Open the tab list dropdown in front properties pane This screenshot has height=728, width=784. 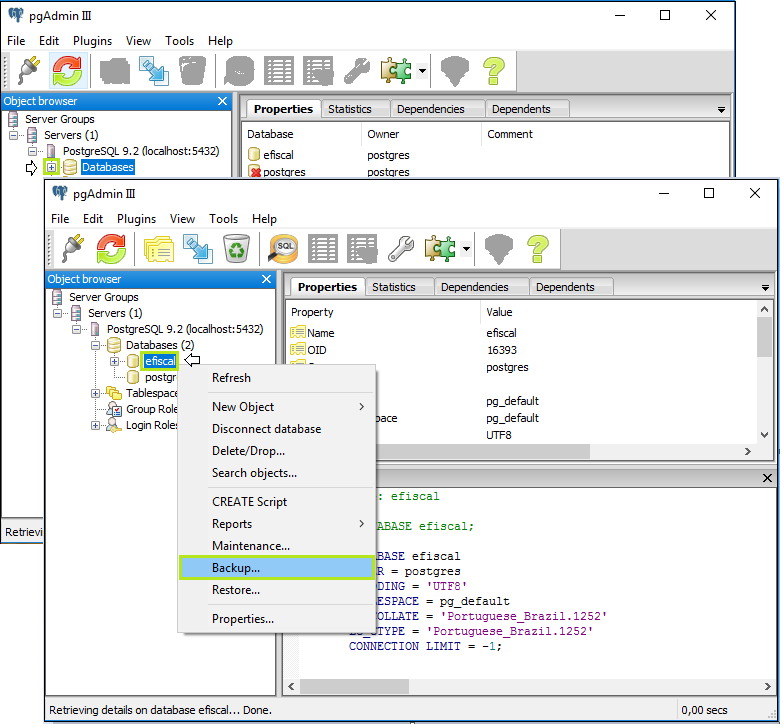tap(765, 288)
